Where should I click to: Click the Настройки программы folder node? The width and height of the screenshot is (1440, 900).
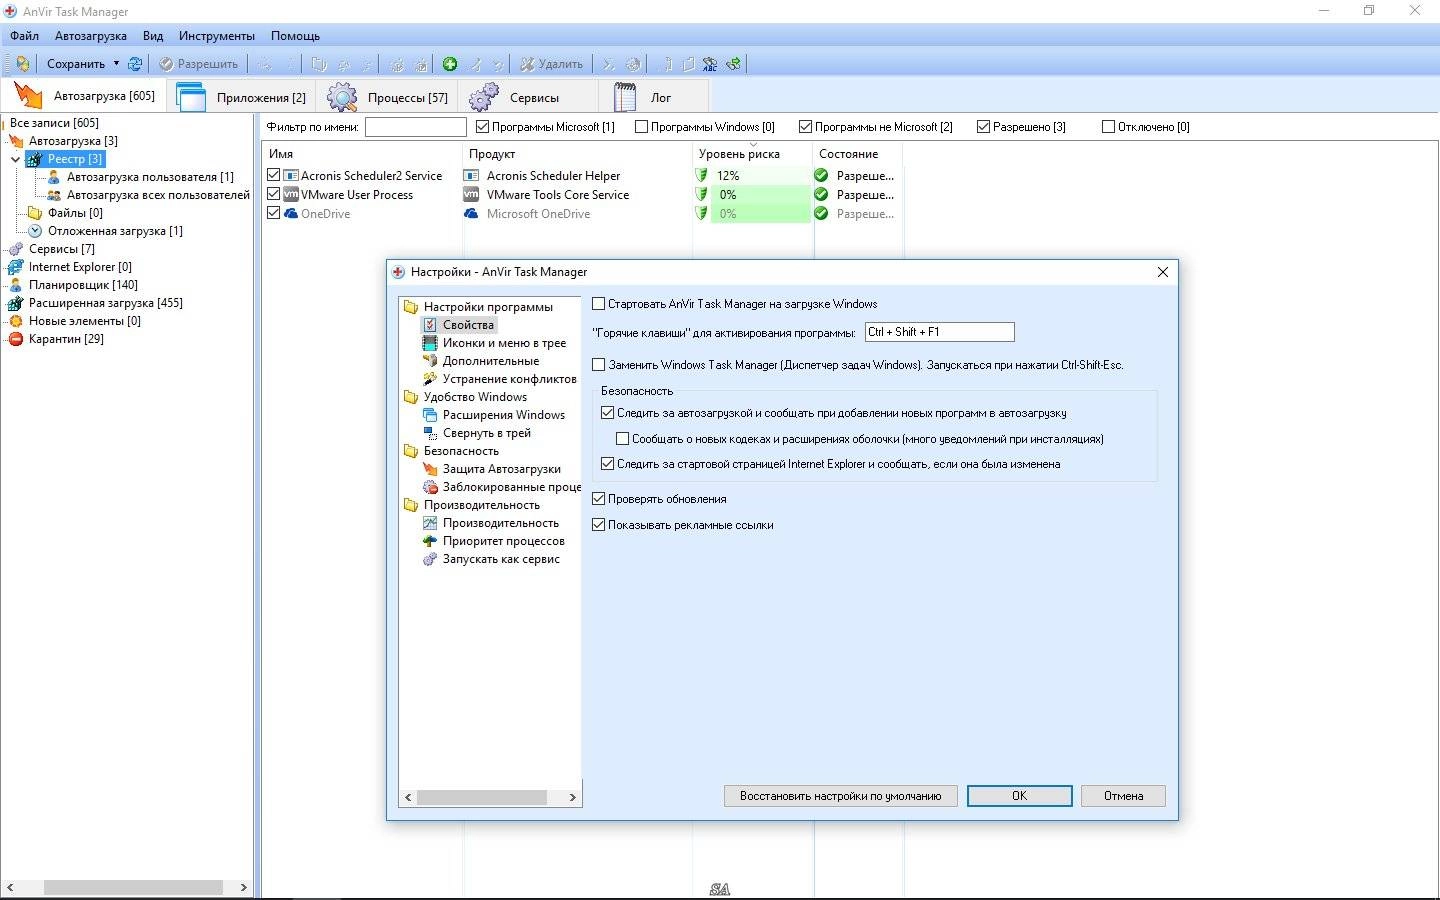(488, 307)
